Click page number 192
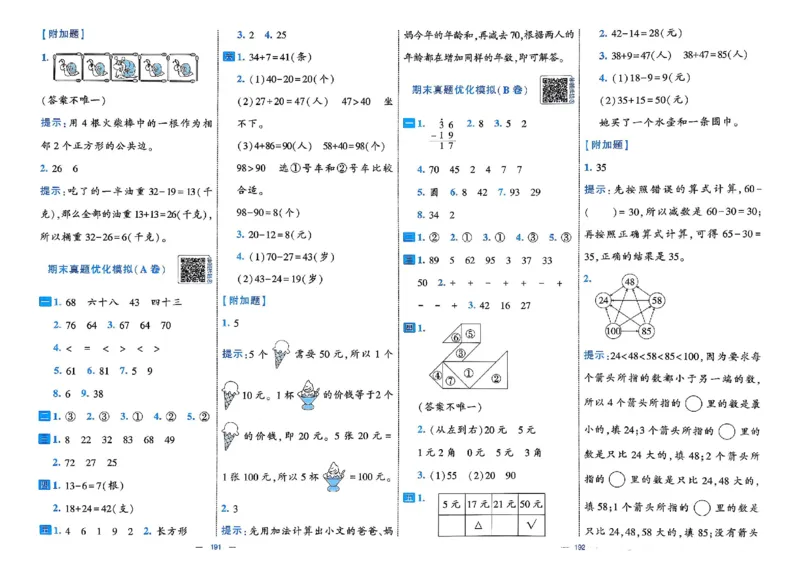Screen dimensions: 800x566 (x=580, y=547)
